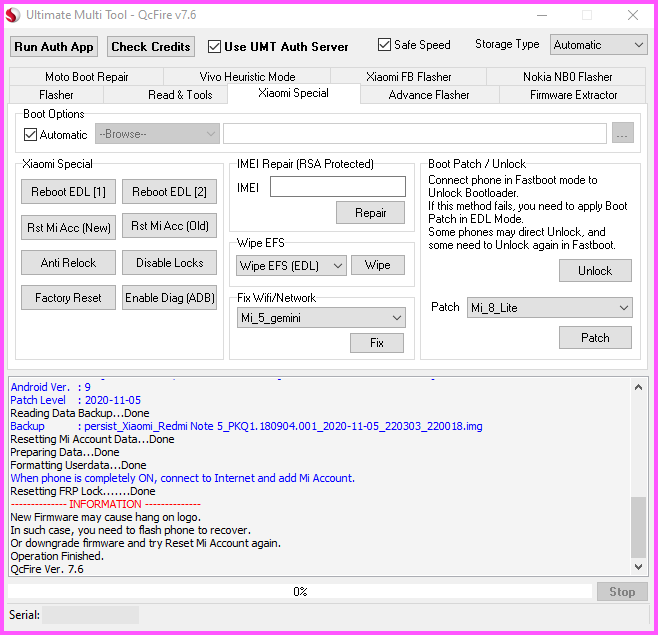Click log line 'Operation Finished.'
The image size is (658, 635).
pyautogui.click(x=57, y=556)
